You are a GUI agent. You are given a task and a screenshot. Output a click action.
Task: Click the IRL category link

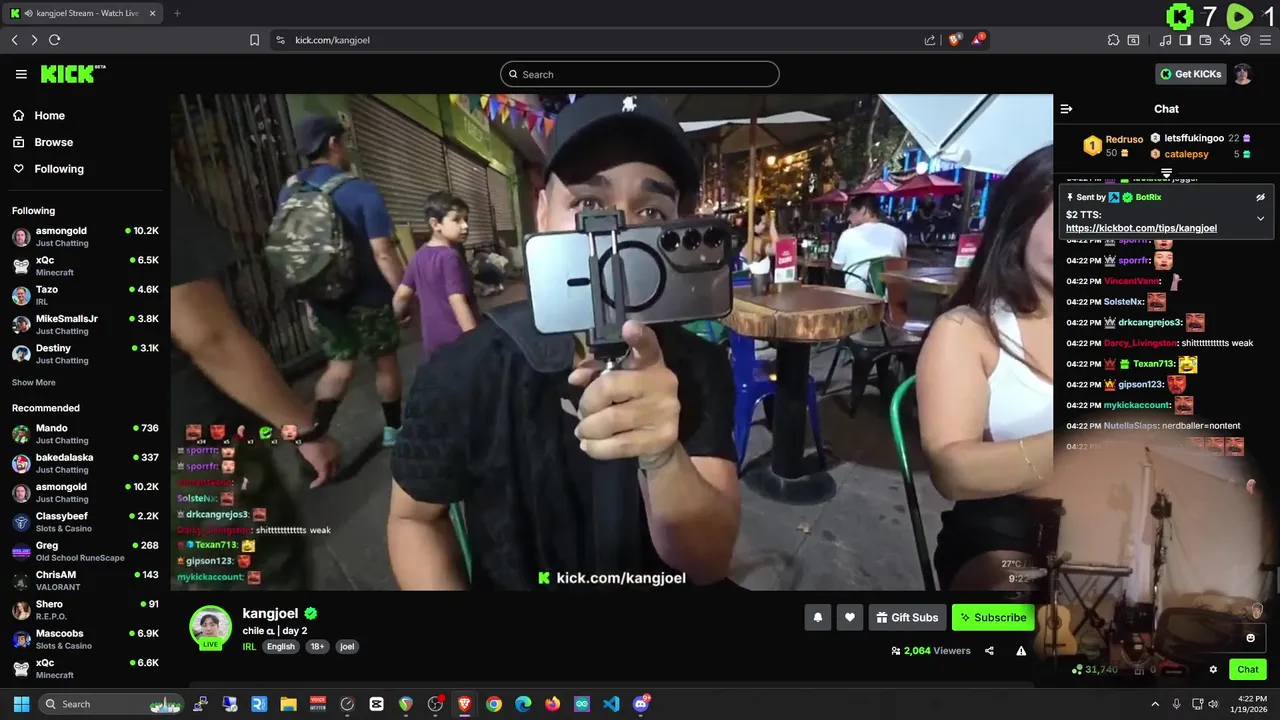[249, 646]
